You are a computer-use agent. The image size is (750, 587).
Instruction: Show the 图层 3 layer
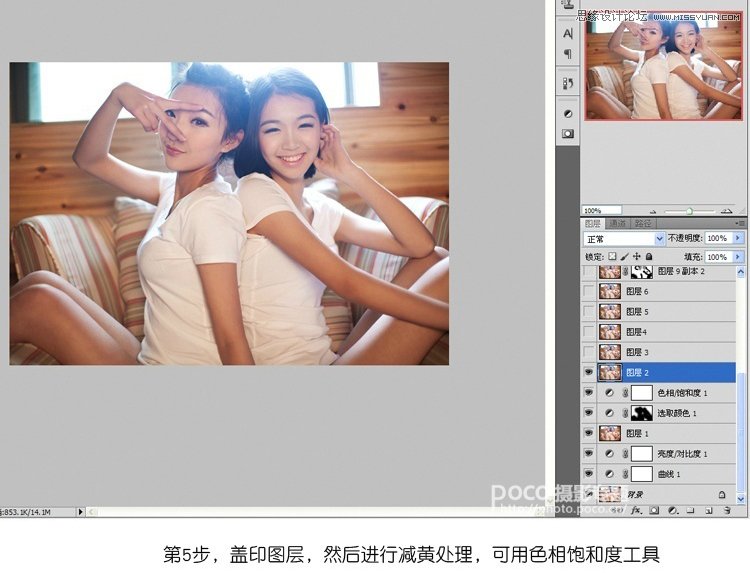tap(589, 352)
